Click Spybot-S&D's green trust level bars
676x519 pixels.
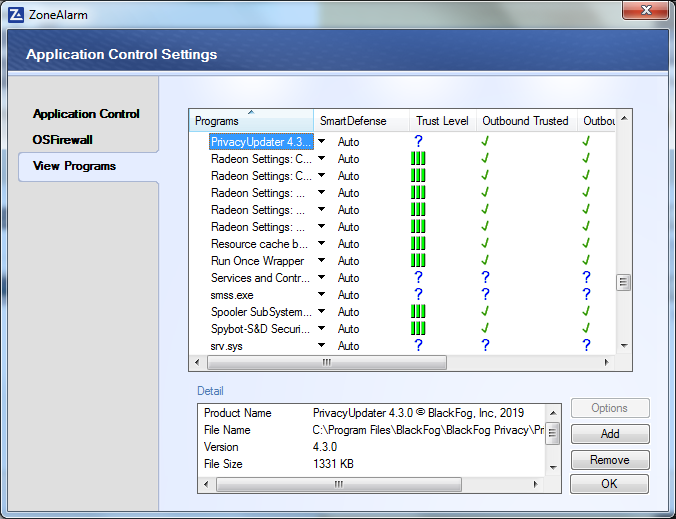coord(418,329)
